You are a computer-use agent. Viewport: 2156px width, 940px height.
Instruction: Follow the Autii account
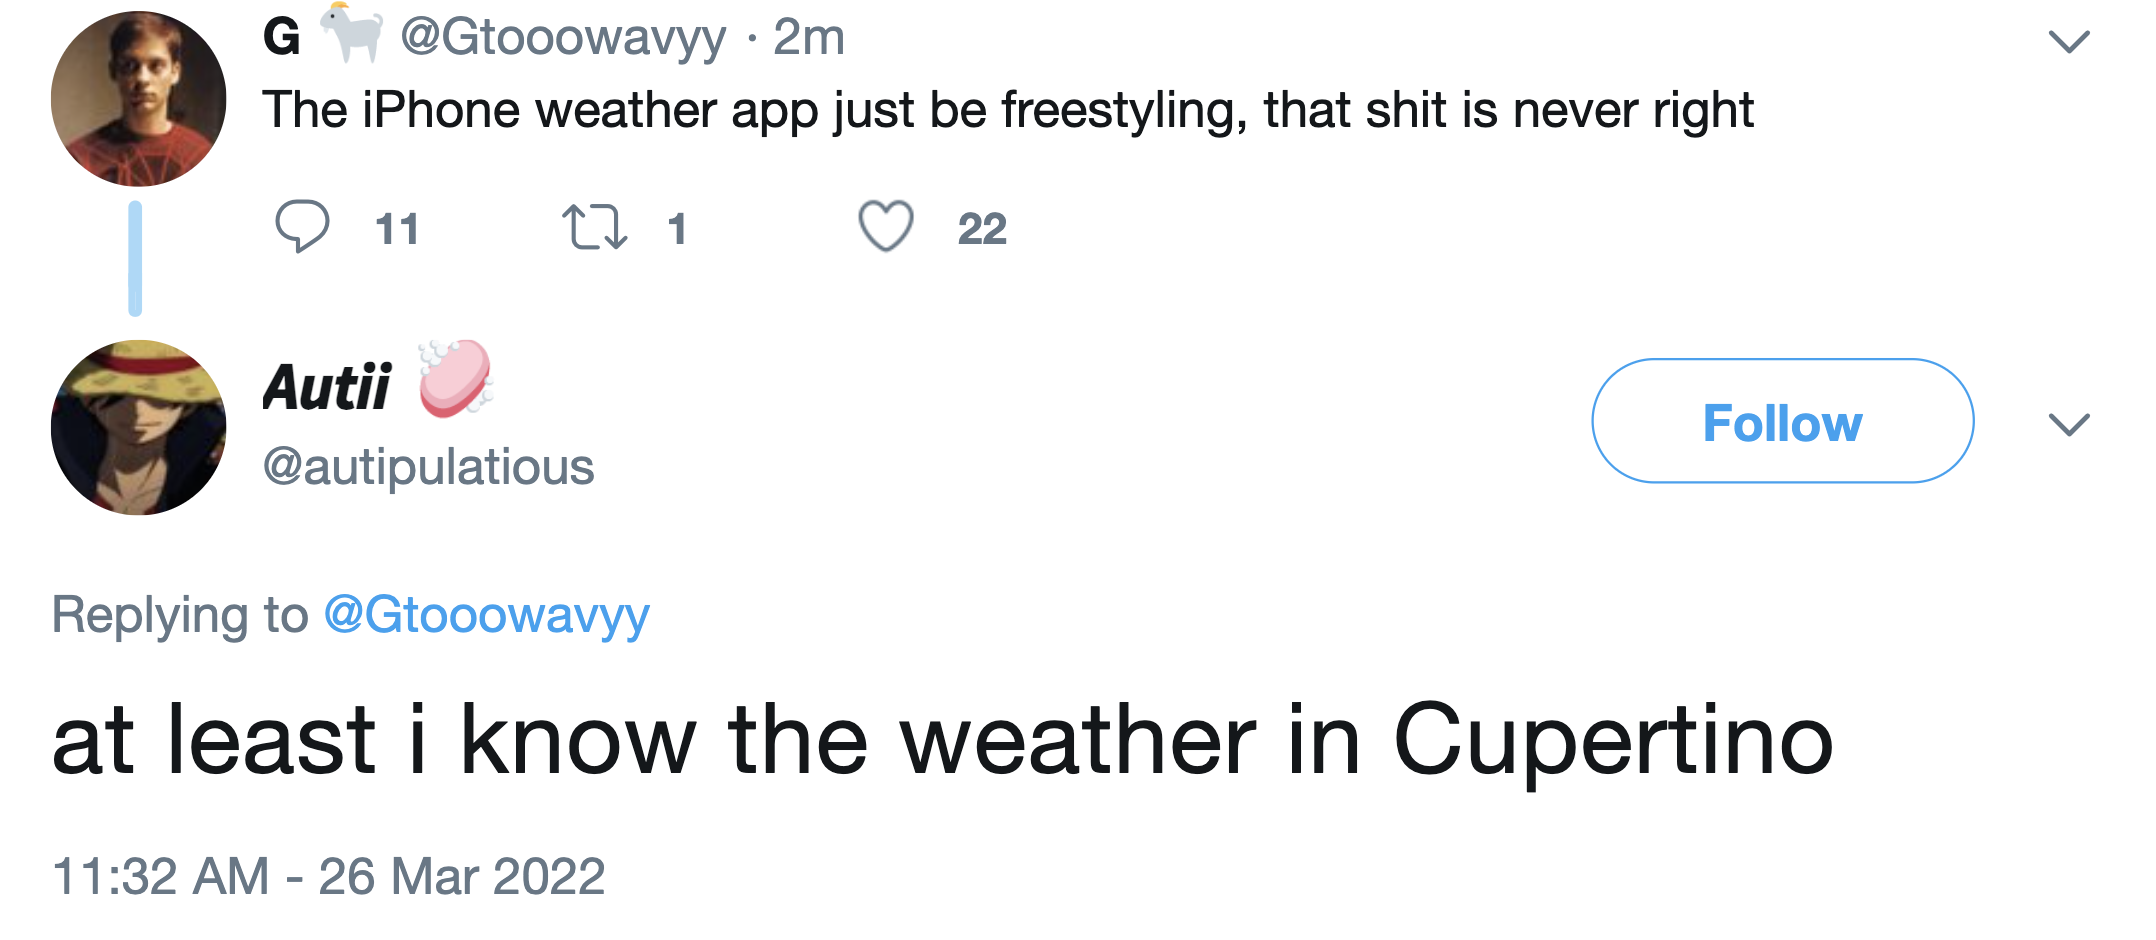click(1782, 421)
